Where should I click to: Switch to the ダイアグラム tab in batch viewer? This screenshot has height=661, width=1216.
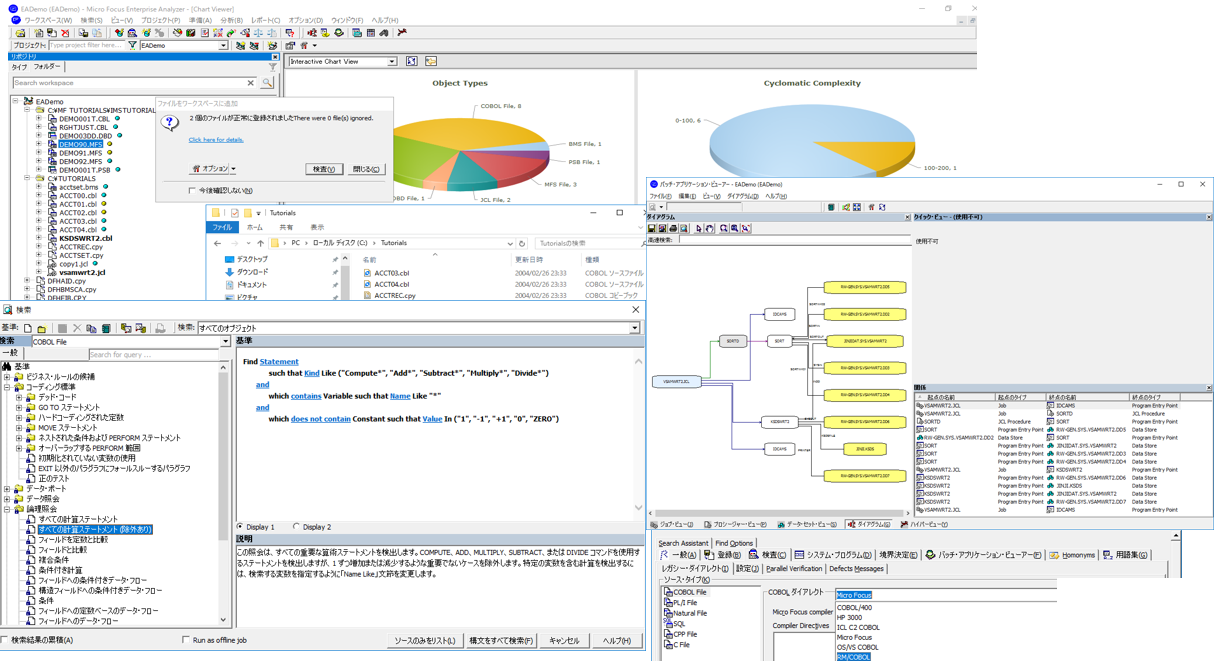click(868, 524)
